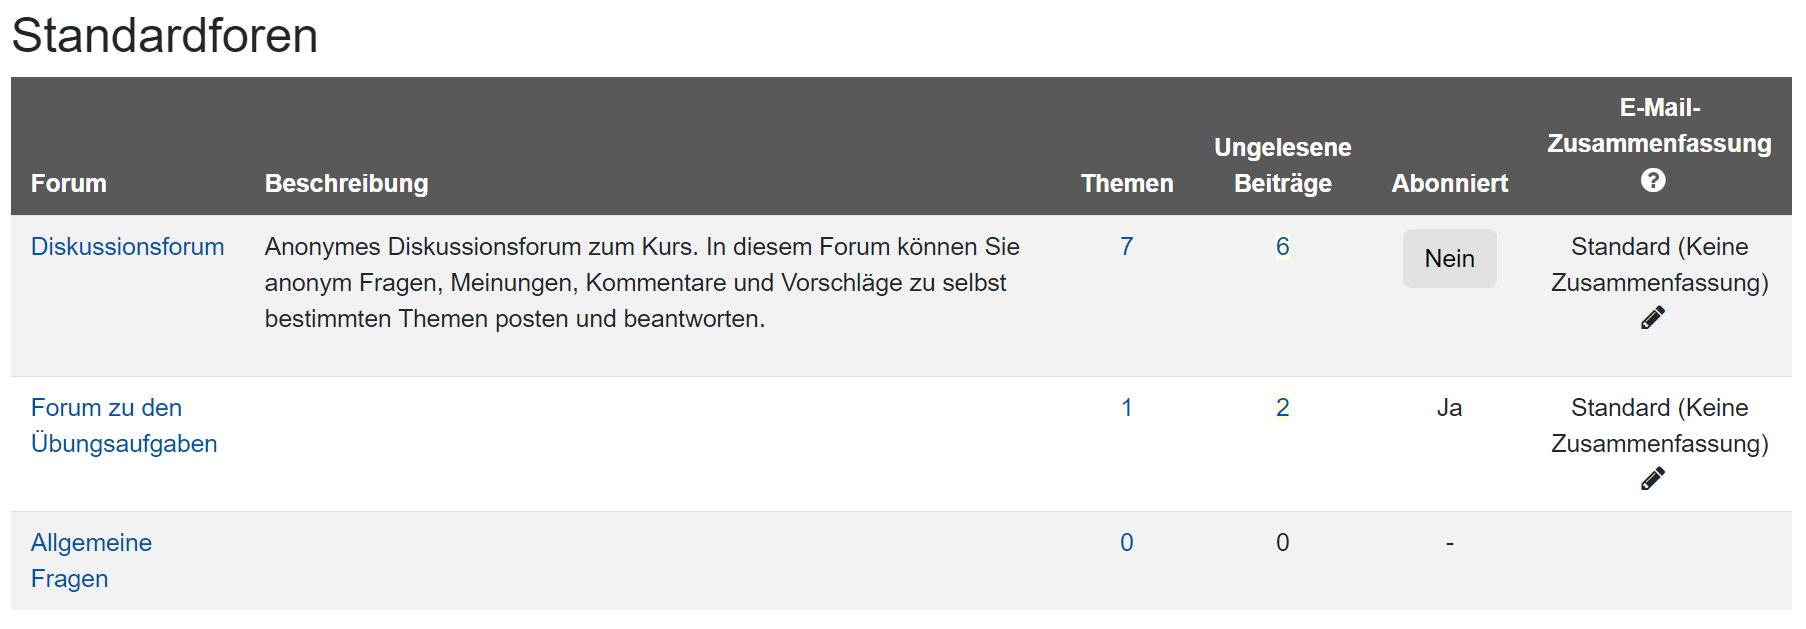Select the Beschreibung column header

click(x=346, y=183)
